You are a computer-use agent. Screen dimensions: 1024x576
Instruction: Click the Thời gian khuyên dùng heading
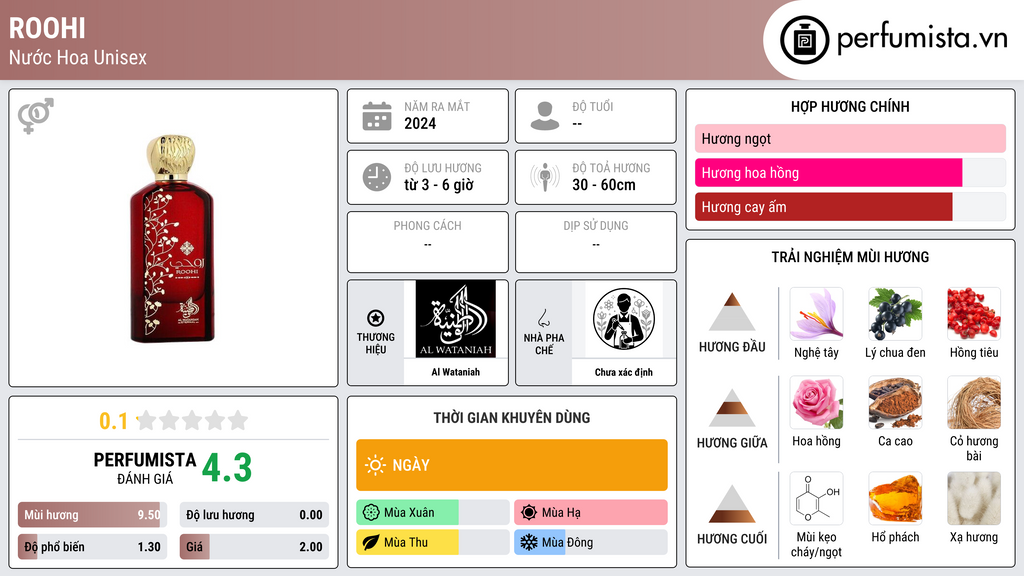[512, 418]
